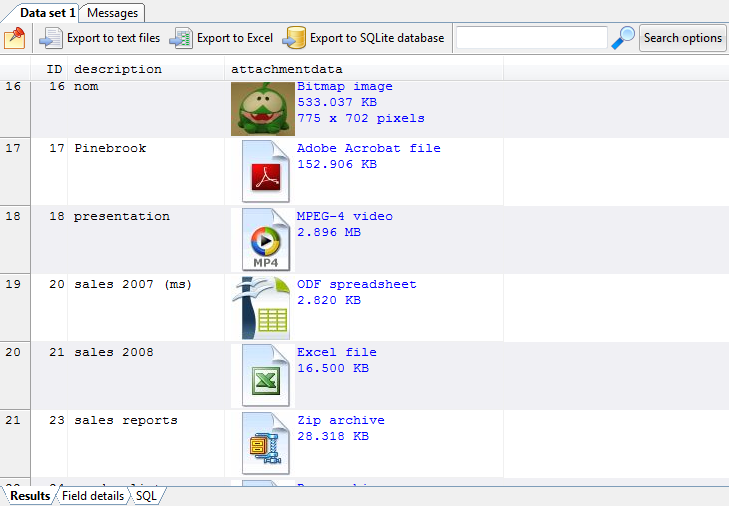The image size is (729, 506).
Task: Select row header 20
Action: point(15,375)
